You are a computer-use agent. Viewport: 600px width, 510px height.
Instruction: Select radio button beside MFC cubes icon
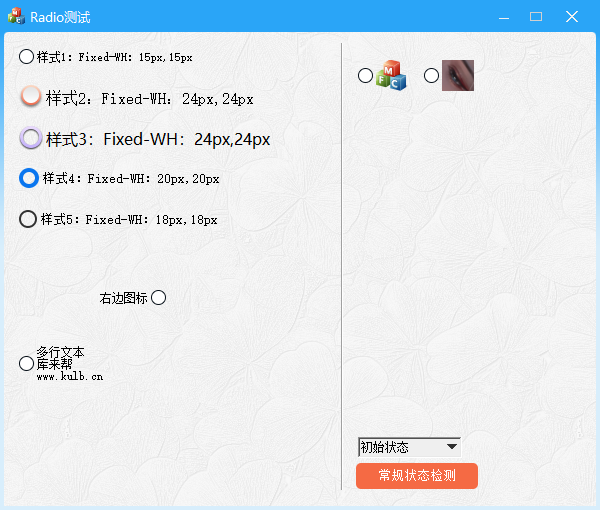pos(365,75)
